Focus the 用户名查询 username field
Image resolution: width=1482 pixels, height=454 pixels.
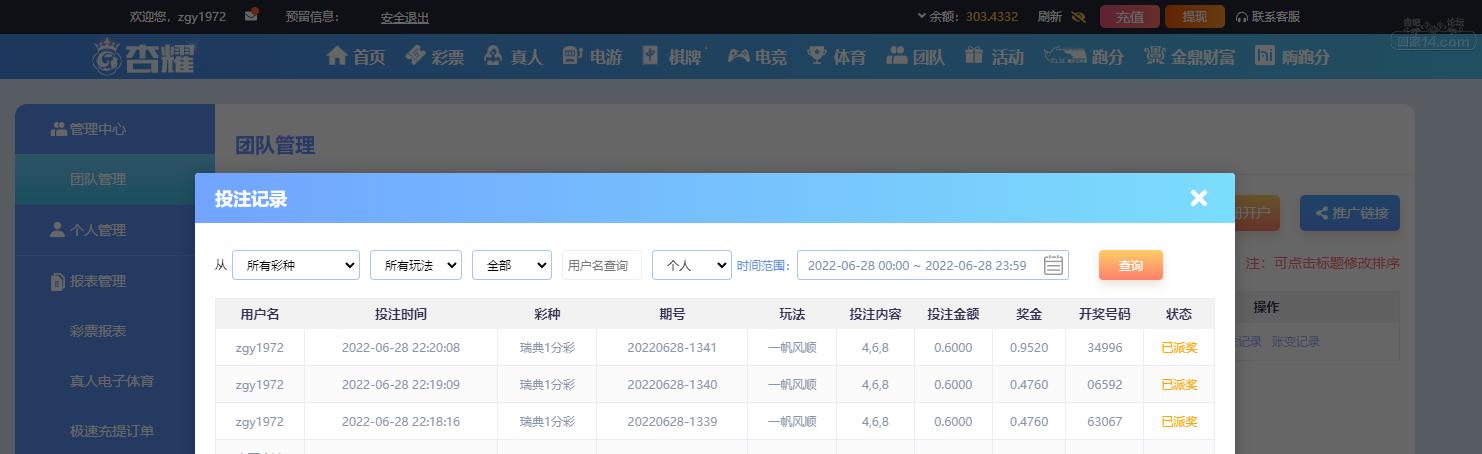602,265
